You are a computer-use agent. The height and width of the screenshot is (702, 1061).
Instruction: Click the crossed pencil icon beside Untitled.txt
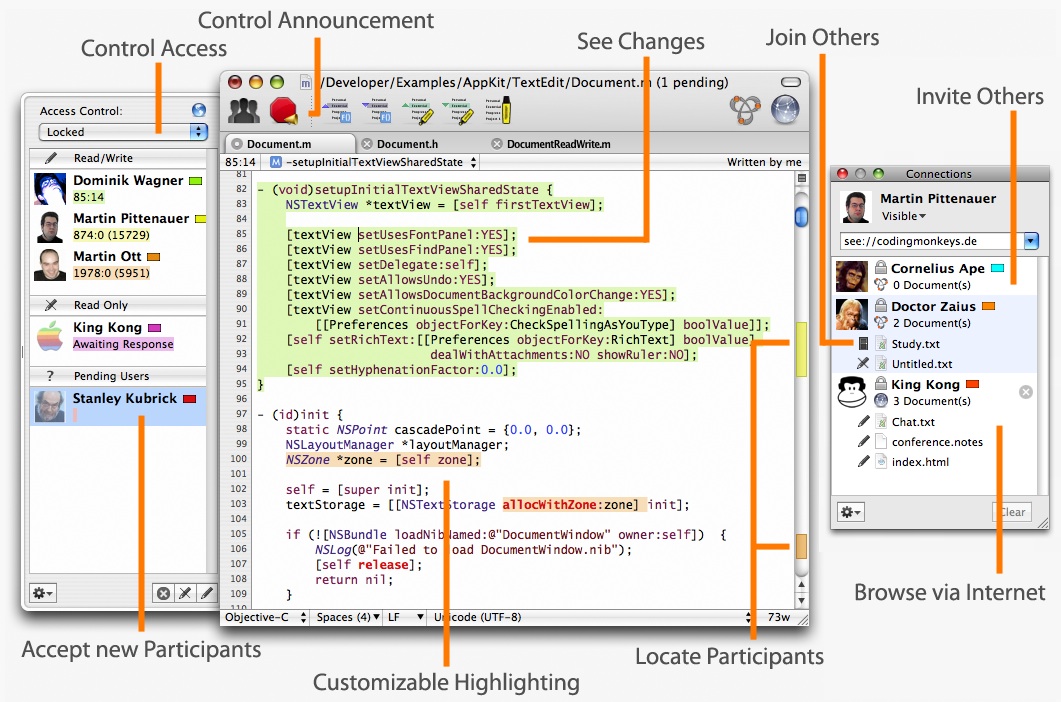[x=863, y=364]
